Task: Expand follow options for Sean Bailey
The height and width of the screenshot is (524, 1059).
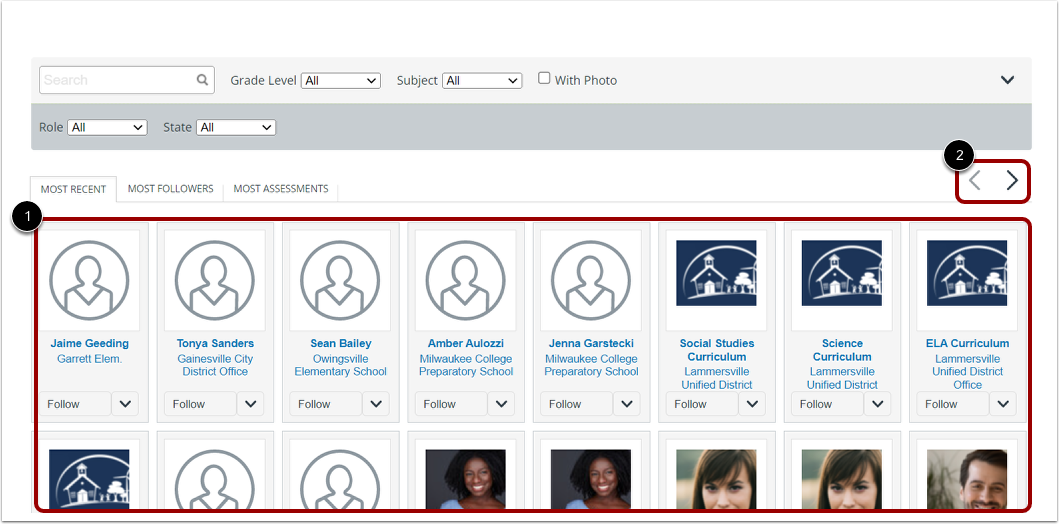Action: [376, 404]
